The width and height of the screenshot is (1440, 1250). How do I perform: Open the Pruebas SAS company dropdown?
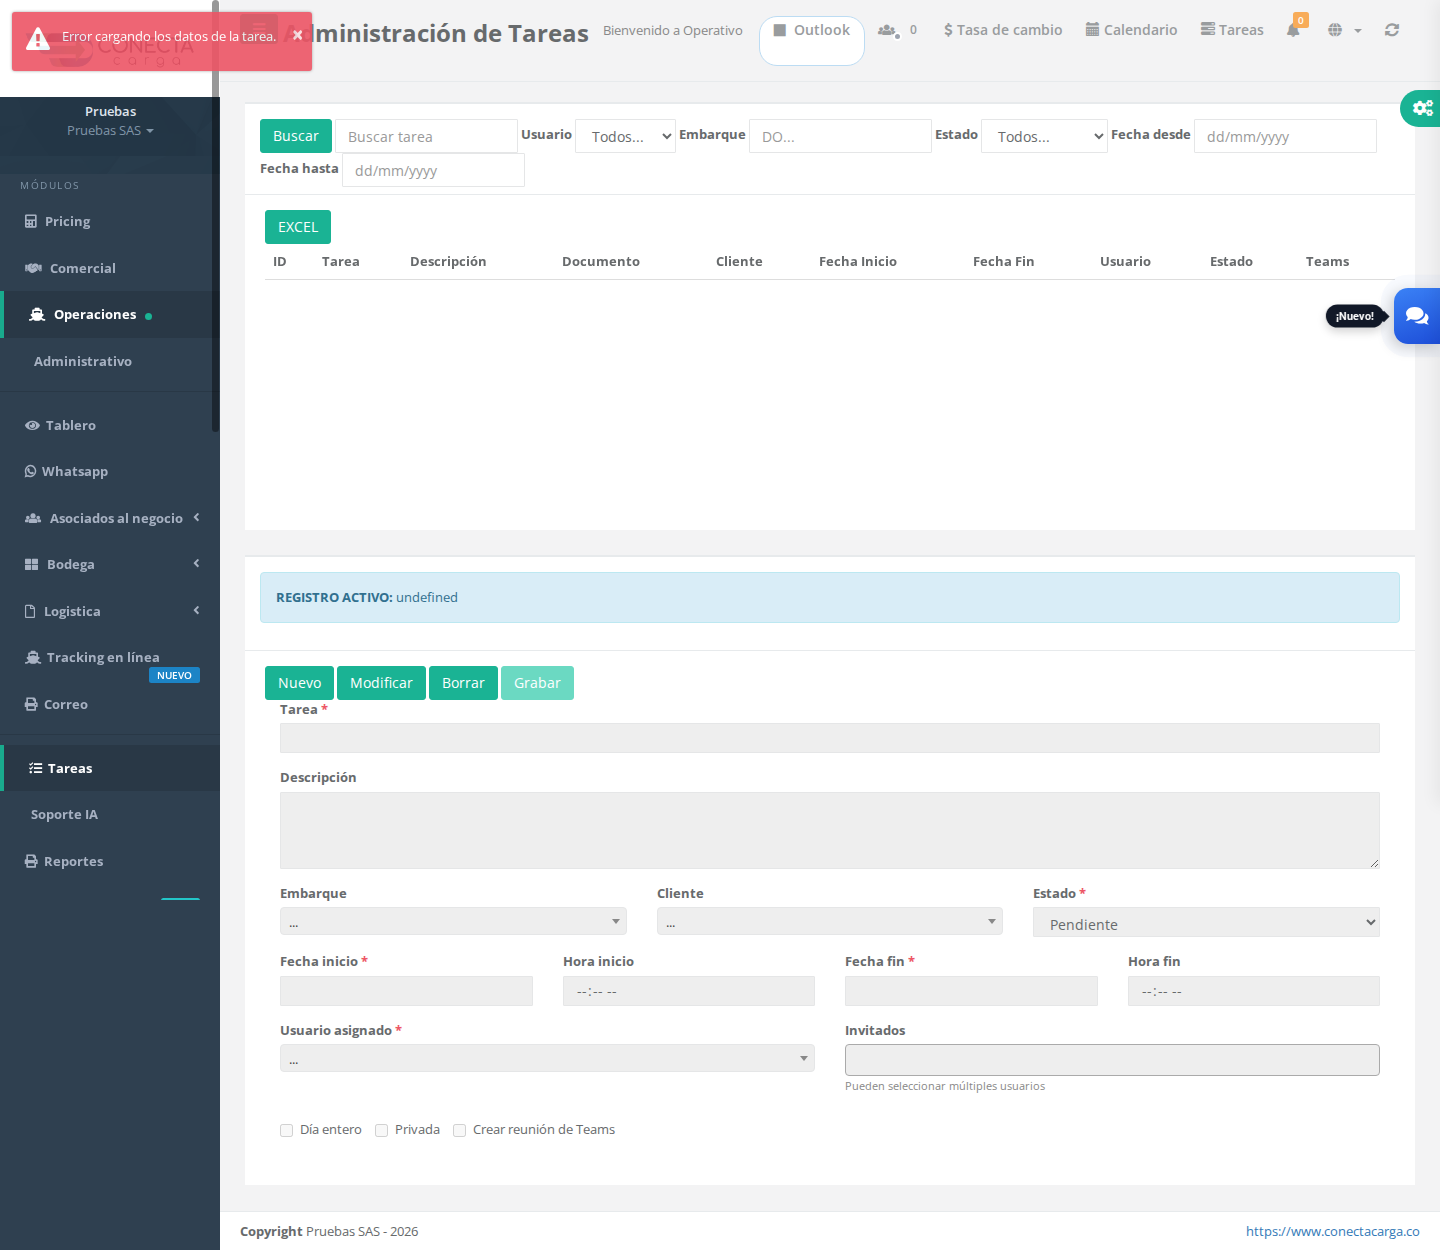(110, 130)
